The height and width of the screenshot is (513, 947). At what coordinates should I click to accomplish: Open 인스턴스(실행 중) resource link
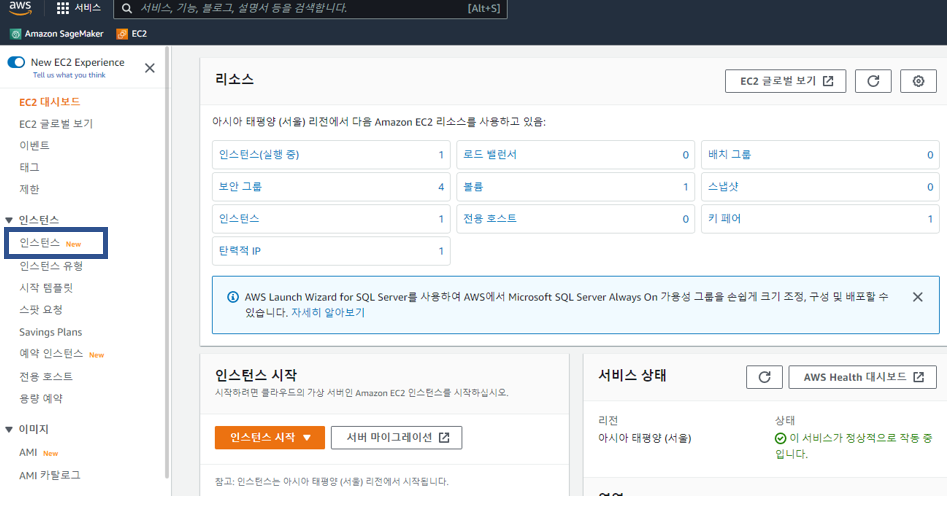coord(259,154)
